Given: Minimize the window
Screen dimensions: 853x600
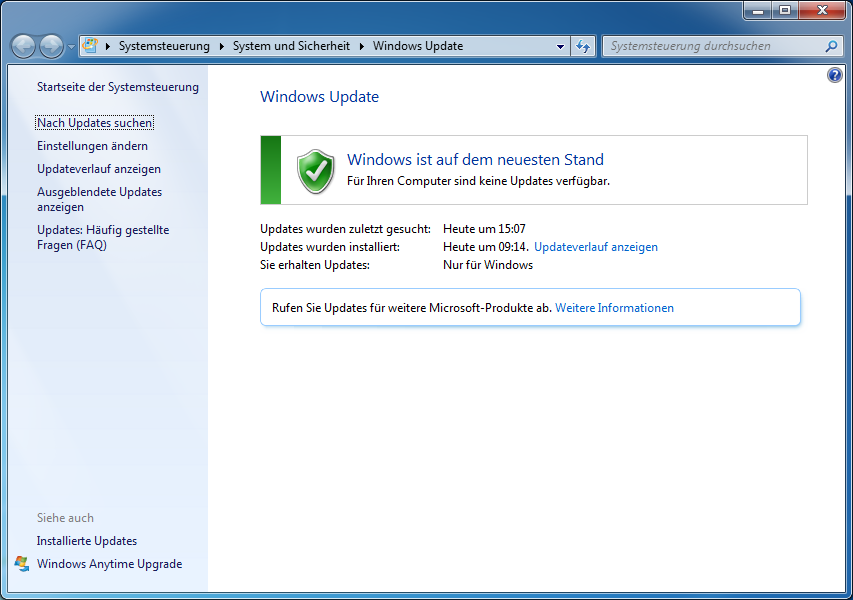Looking at the screenshot, I should coord(758,10).
